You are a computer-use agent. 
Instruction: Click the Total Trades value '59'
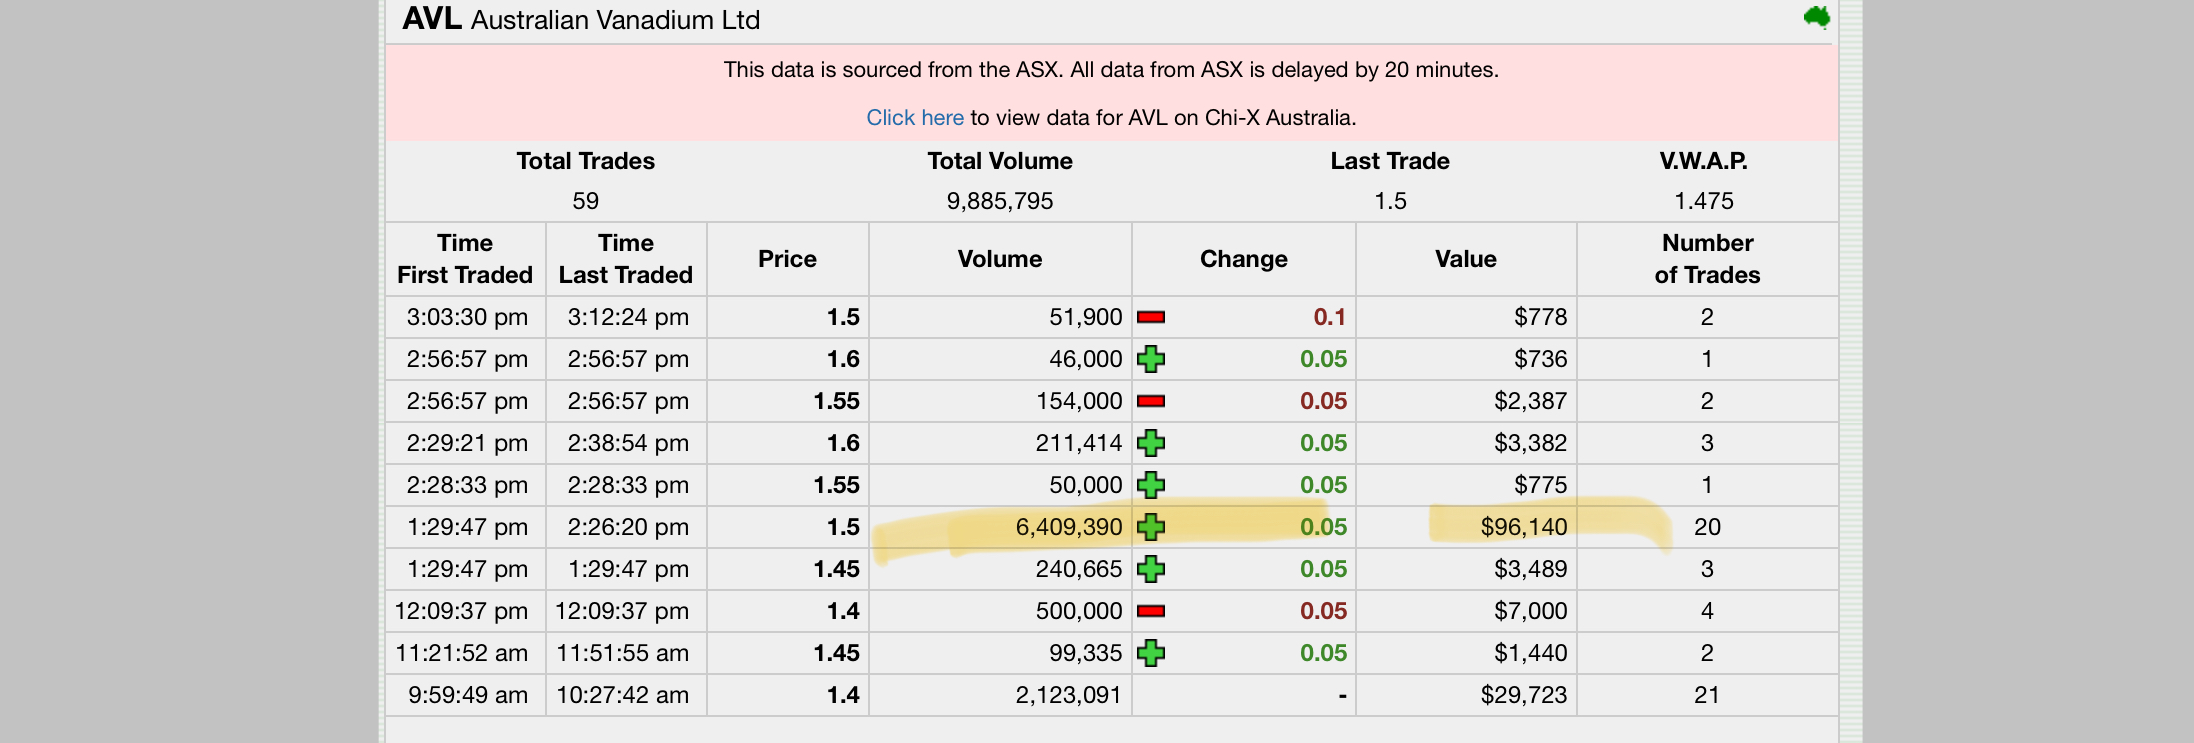(x=586, y=201)
